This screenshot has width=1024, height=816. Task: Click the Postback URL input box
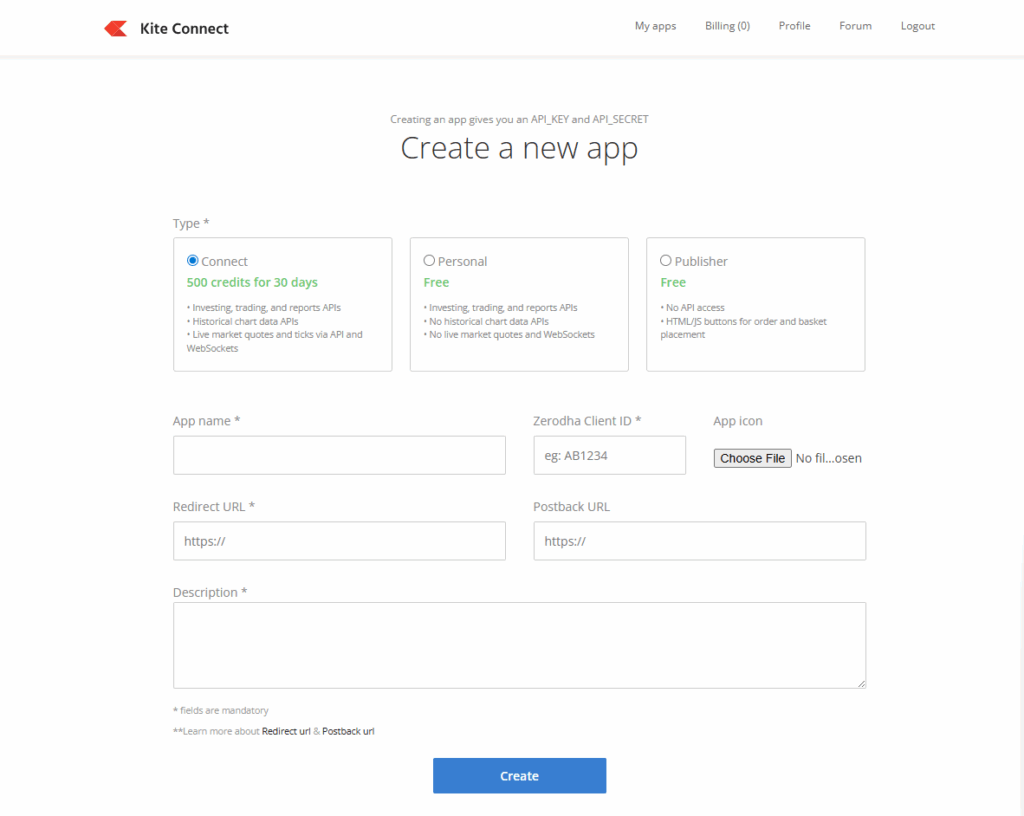[699, 541]
